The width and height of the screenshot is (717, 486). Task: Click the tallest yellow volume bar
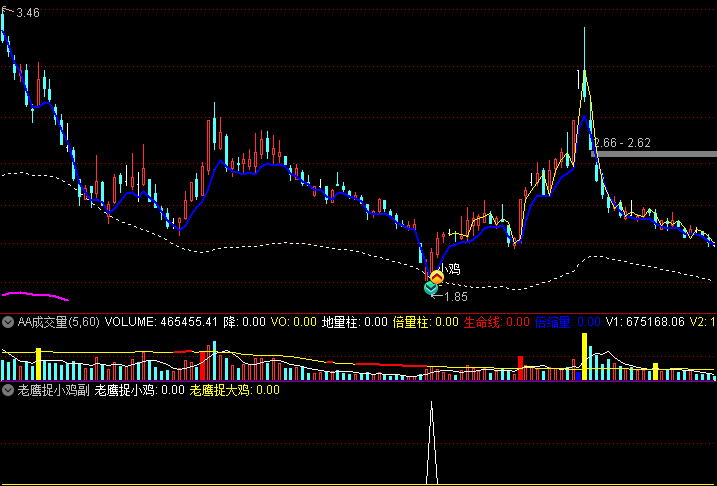coord(584,357)
